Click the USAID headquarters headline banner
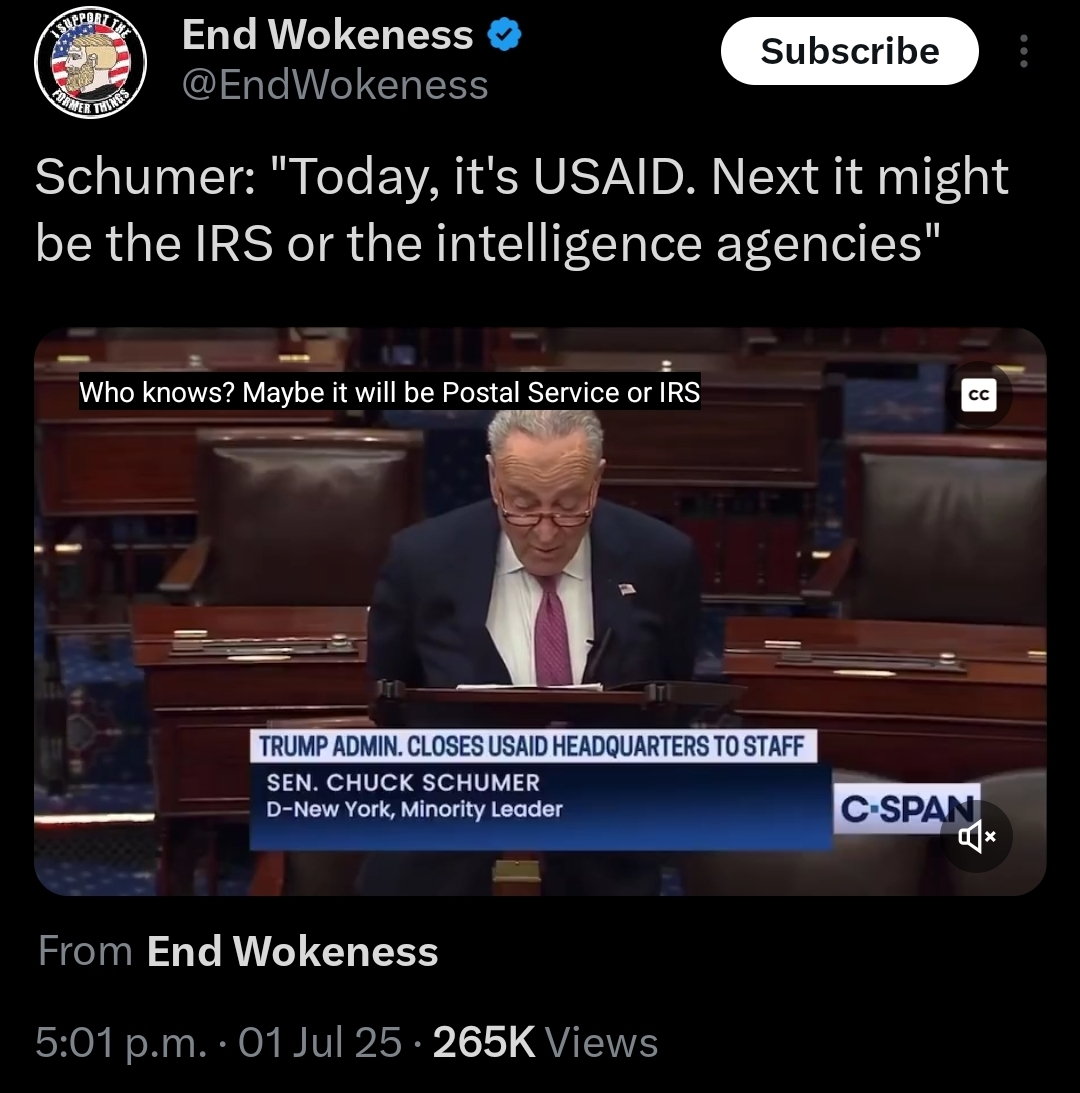Viewport: 1080px width, 1093px height. point(533,747)
